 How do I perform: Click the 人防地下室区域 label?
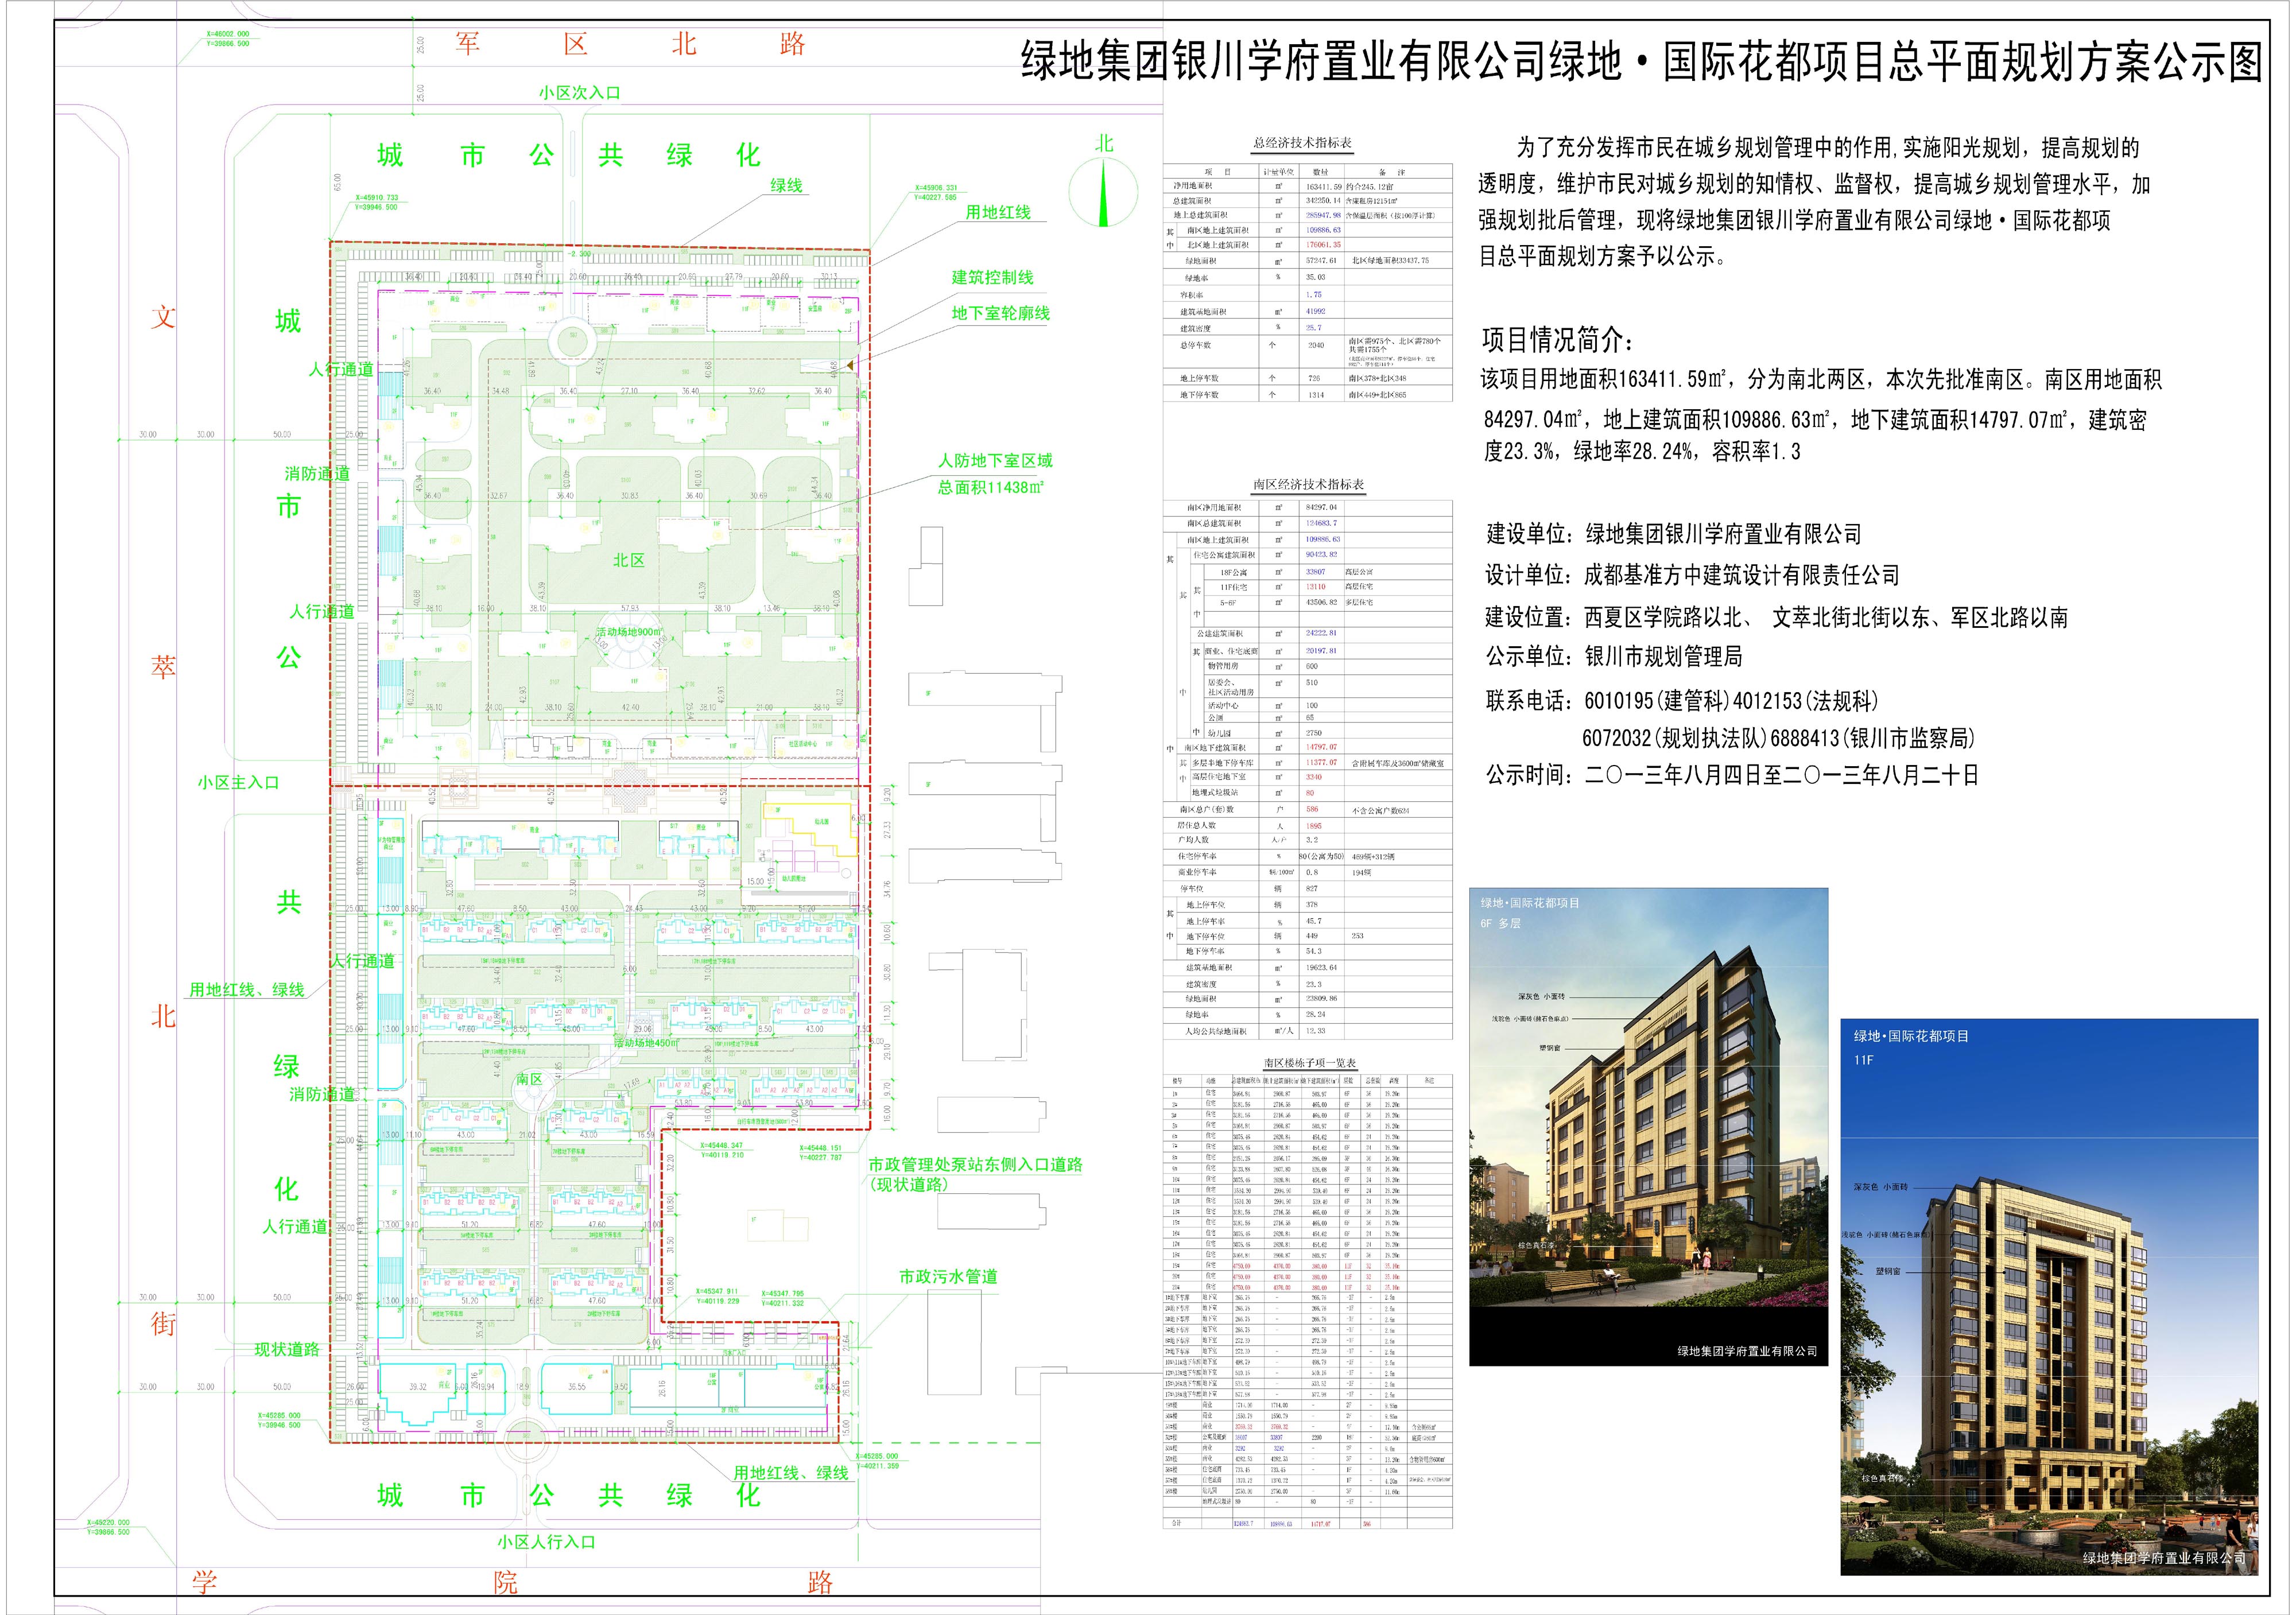995,460
